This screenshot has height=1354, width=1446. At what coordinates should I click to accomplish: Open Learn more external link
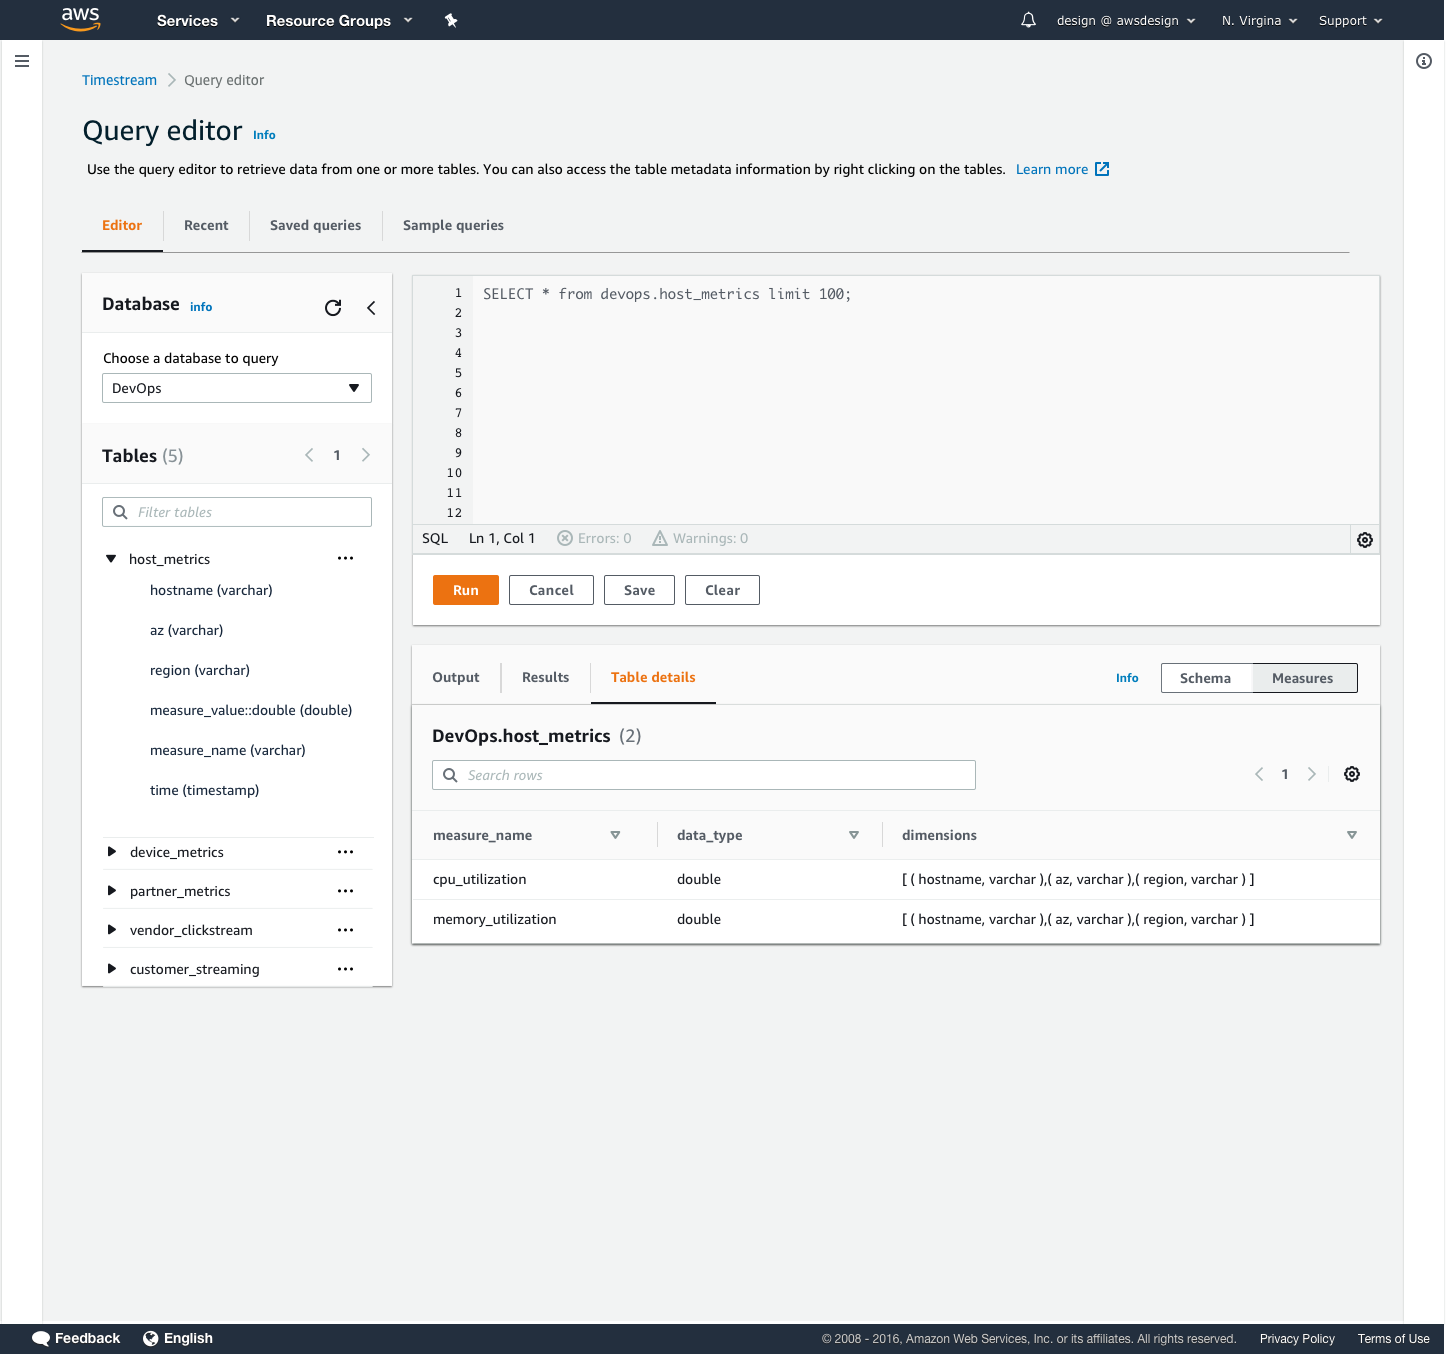pyautogui.click(x=1062, y=169)
